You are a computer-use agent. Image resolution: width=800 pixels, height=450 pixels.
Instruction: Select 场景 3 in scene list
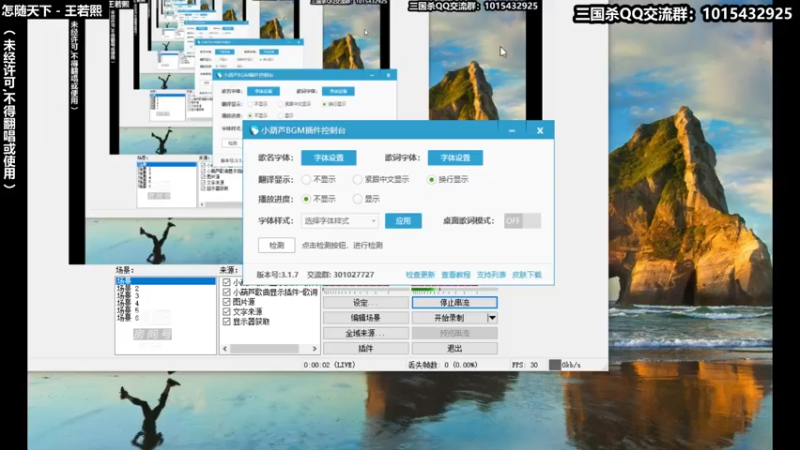pos(165,296)
